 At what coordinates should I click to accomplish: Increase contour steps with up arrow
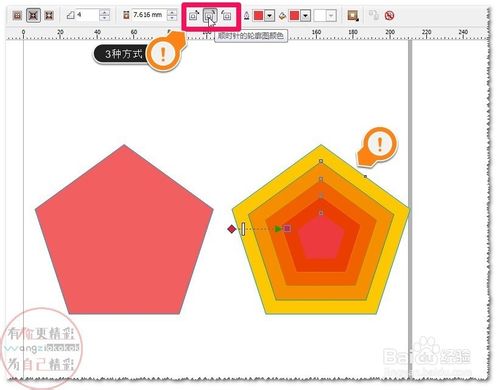(x=105, y=12)
